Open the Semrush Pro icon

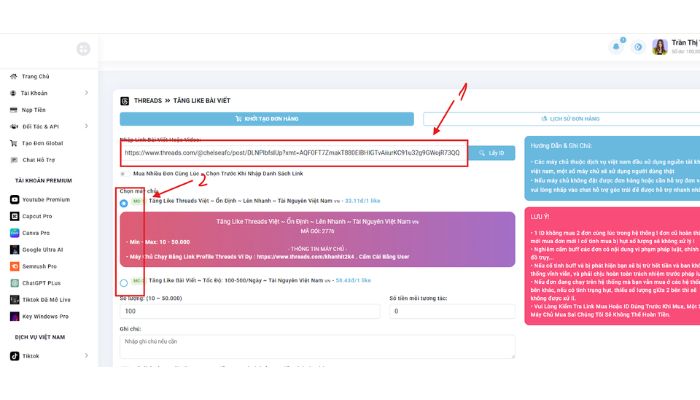tap(15, 267)
